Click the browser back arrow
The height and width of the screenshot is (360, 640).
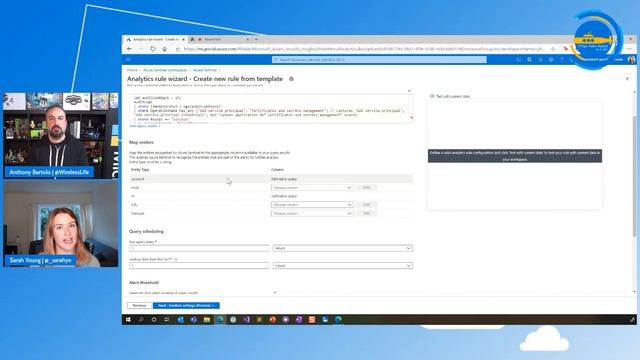[x=129, y=49]
